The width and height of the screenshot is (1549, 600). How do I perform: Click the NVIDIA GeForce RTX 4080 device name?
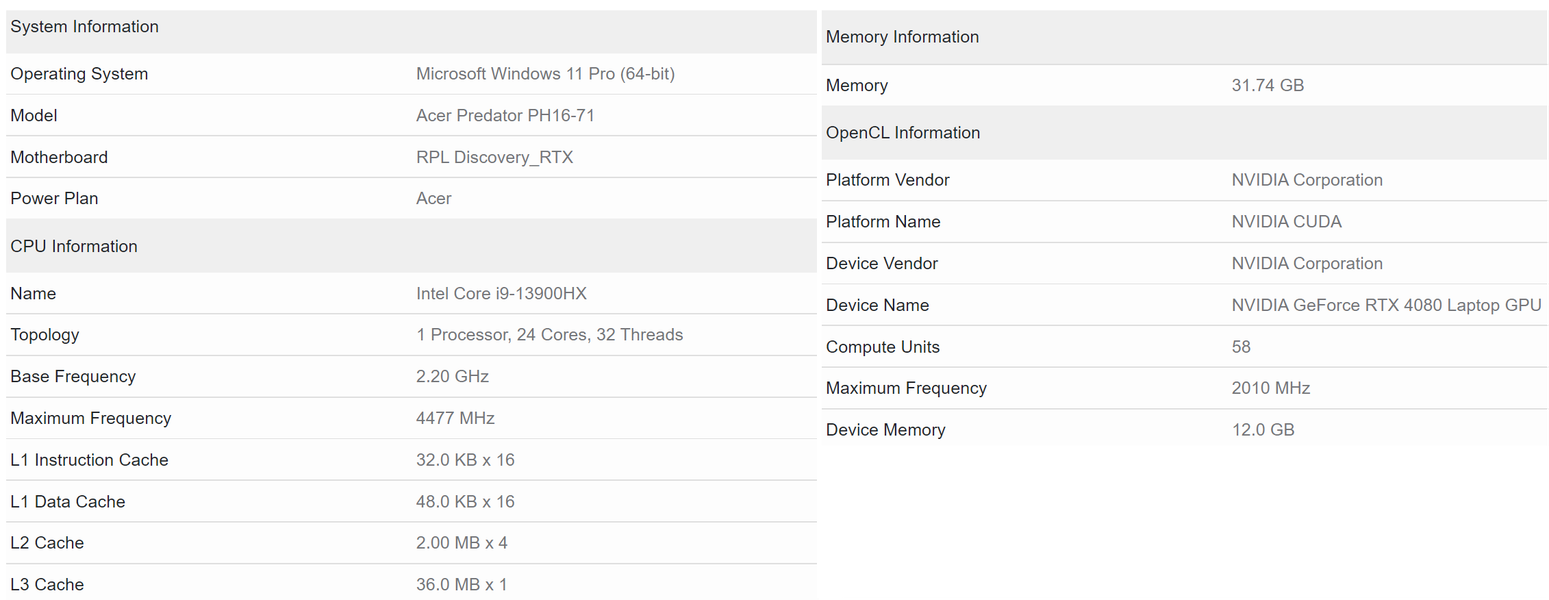(x=1386, y=305)
